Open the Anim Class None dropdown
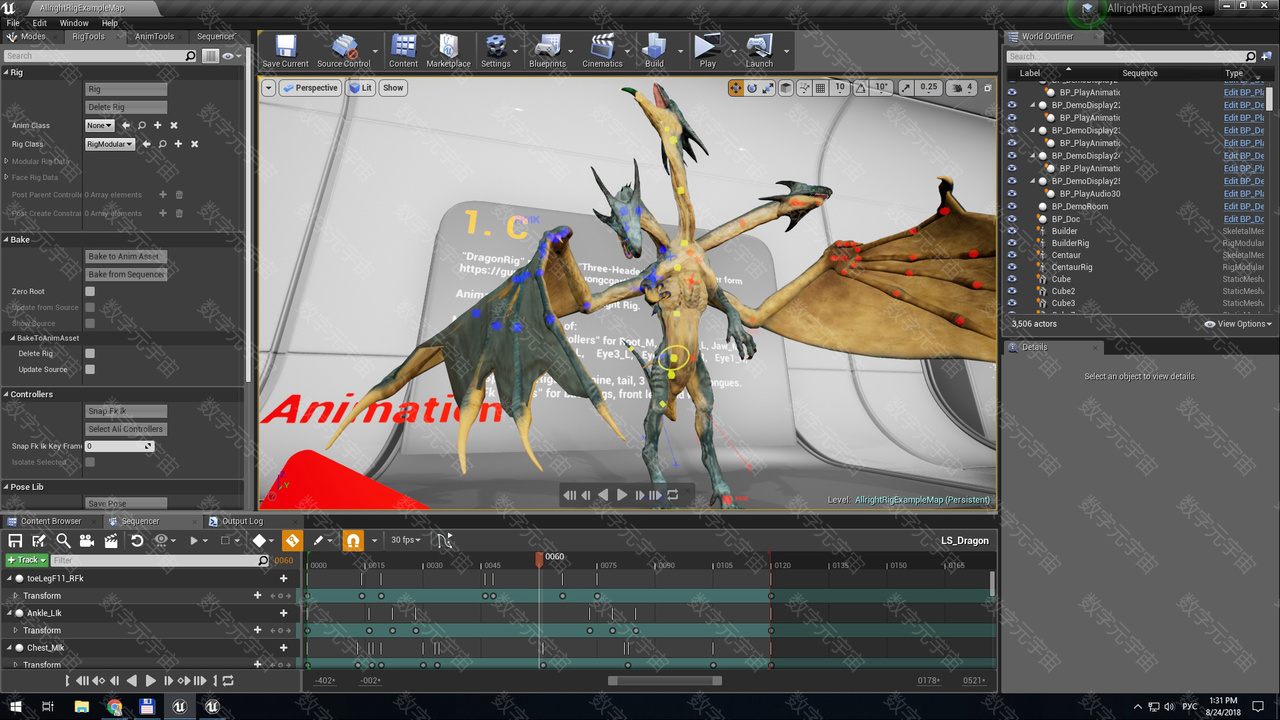1280x720 pixels. coord(100,125)
